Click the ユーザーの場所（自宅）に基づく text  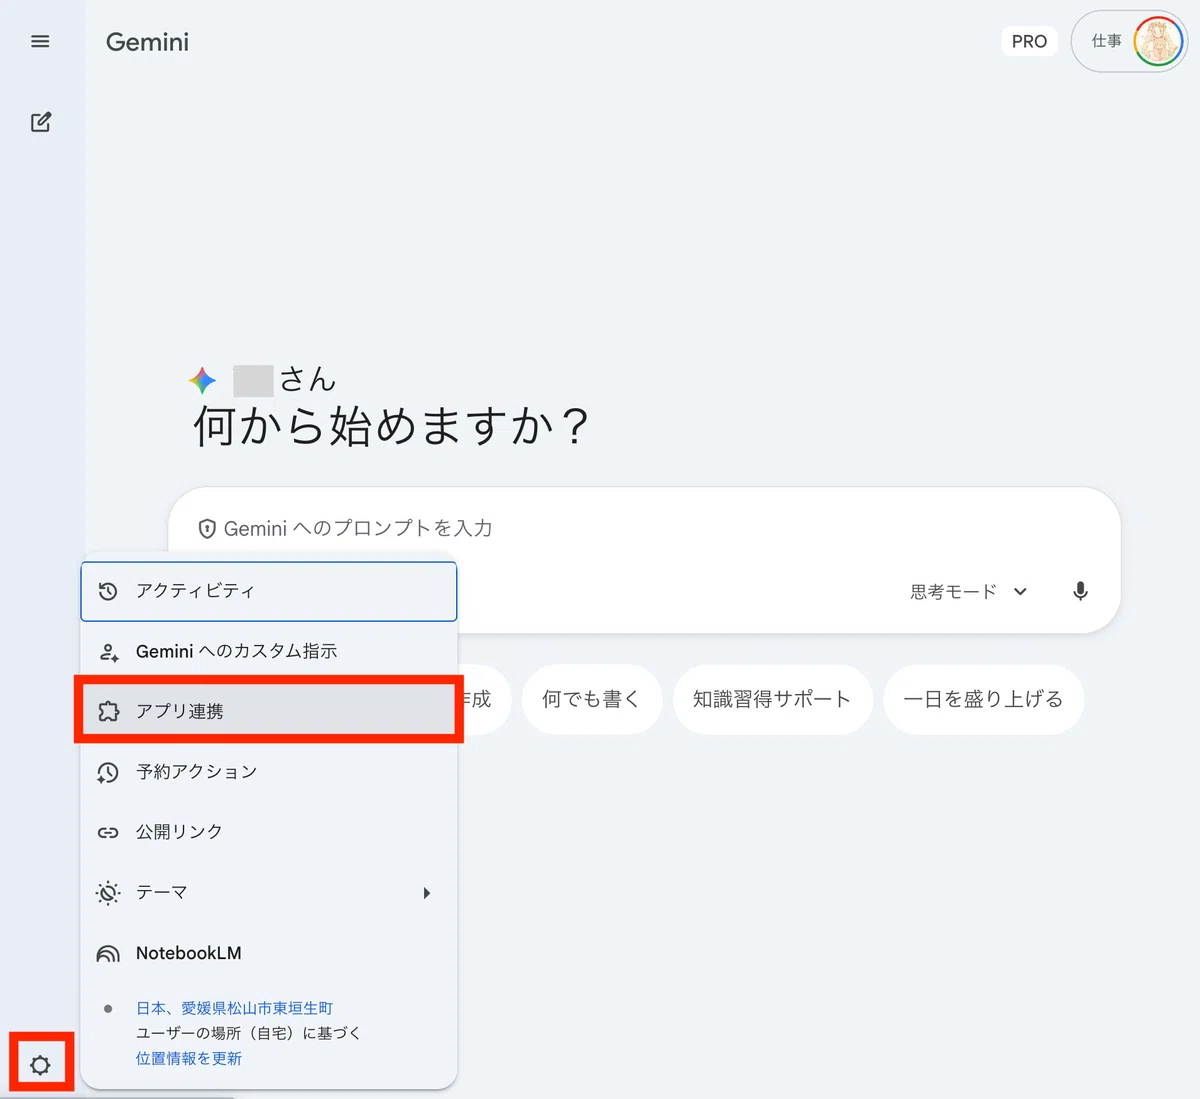pyautogui.click(x=248, y=1033)
